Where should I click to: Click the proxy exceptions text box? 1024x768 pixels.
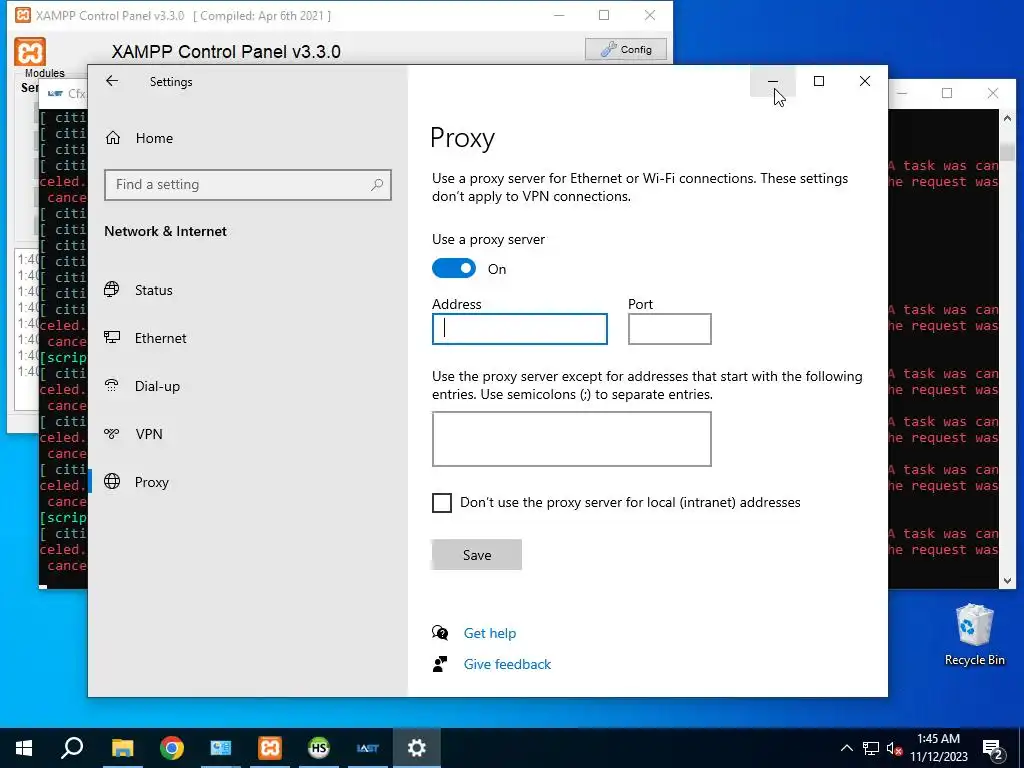tap(571, 439)
